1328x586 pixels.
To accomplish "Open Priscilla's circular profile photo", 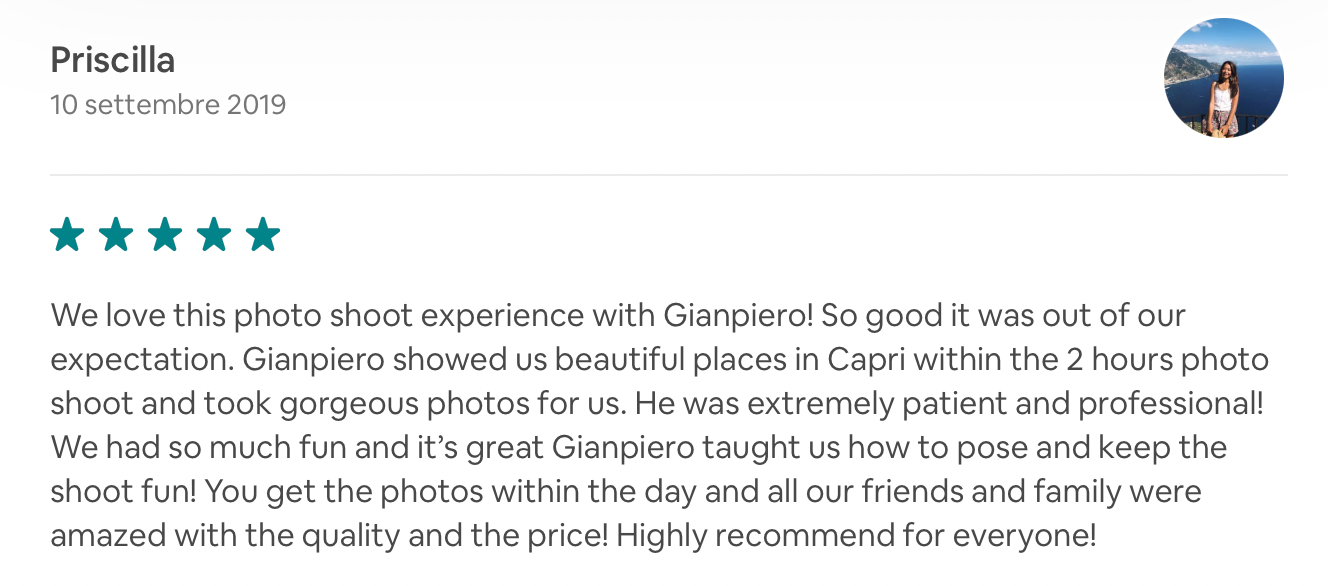I will tap(1223, 78).
